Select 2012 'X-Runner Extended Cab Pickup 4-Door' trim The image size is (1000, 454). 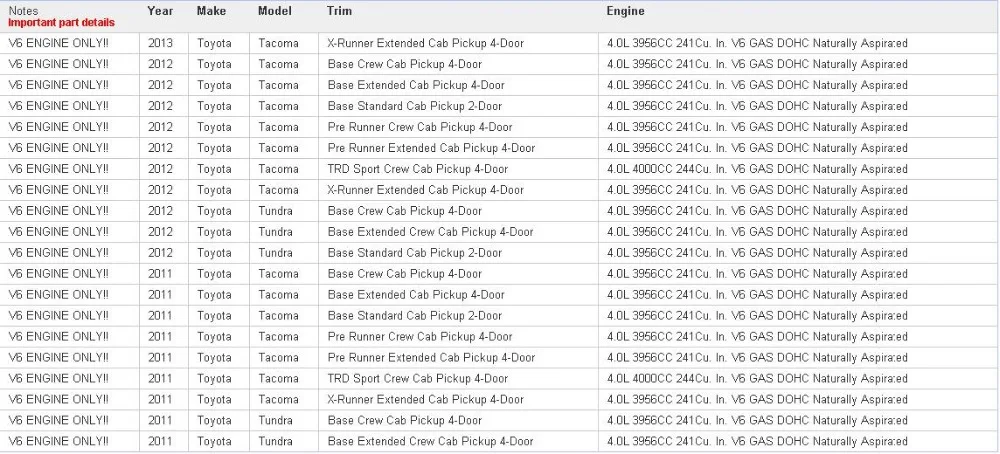tap(425, 190)
